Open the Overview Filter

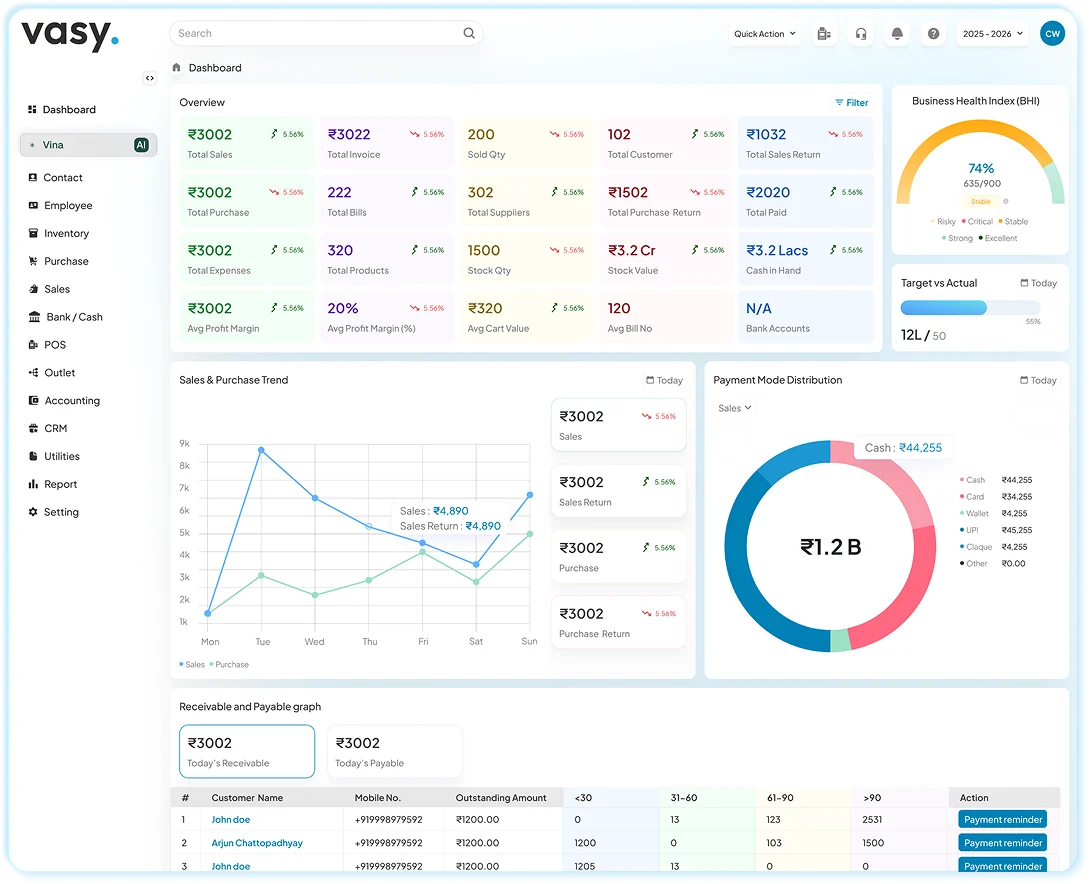tap(852, 102)
